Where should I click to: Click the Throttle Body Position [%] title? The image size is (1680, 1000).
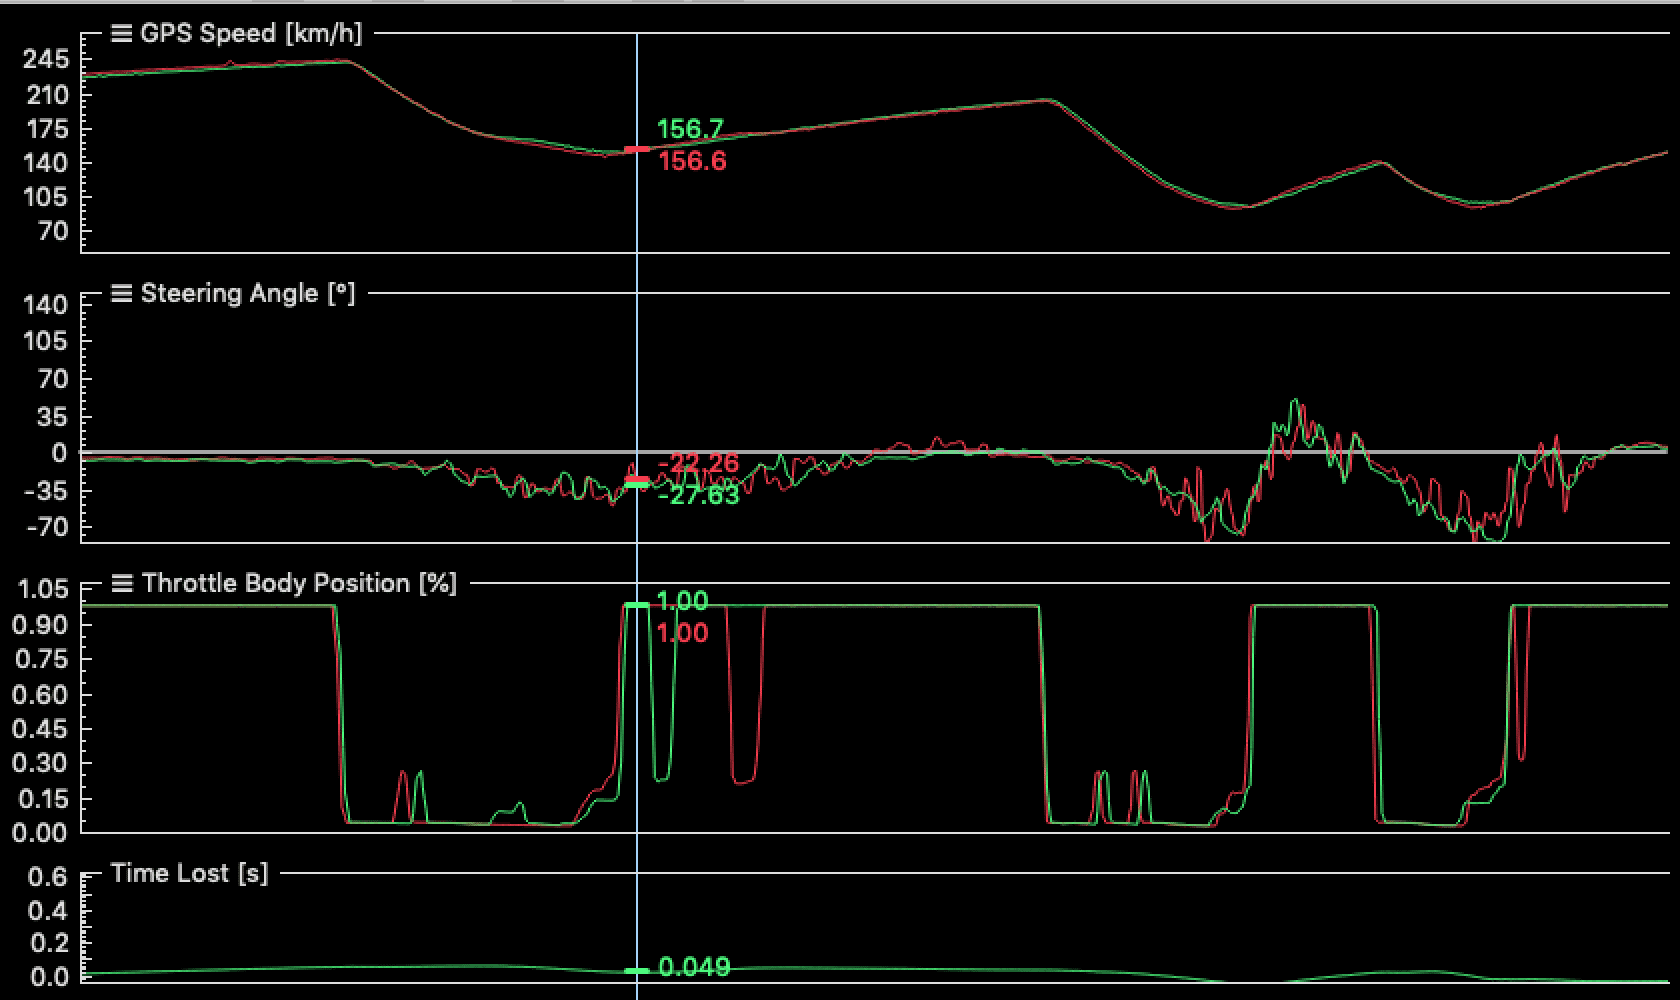[299, 584]
